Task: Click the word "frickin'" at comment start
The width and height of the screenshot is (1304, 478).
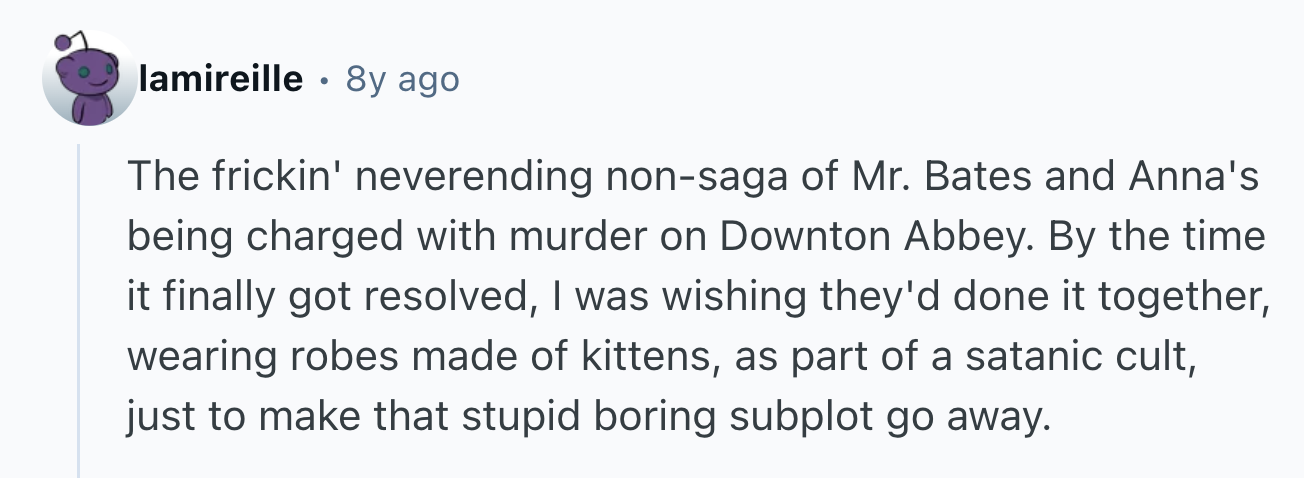Action: tap(258, 178)
